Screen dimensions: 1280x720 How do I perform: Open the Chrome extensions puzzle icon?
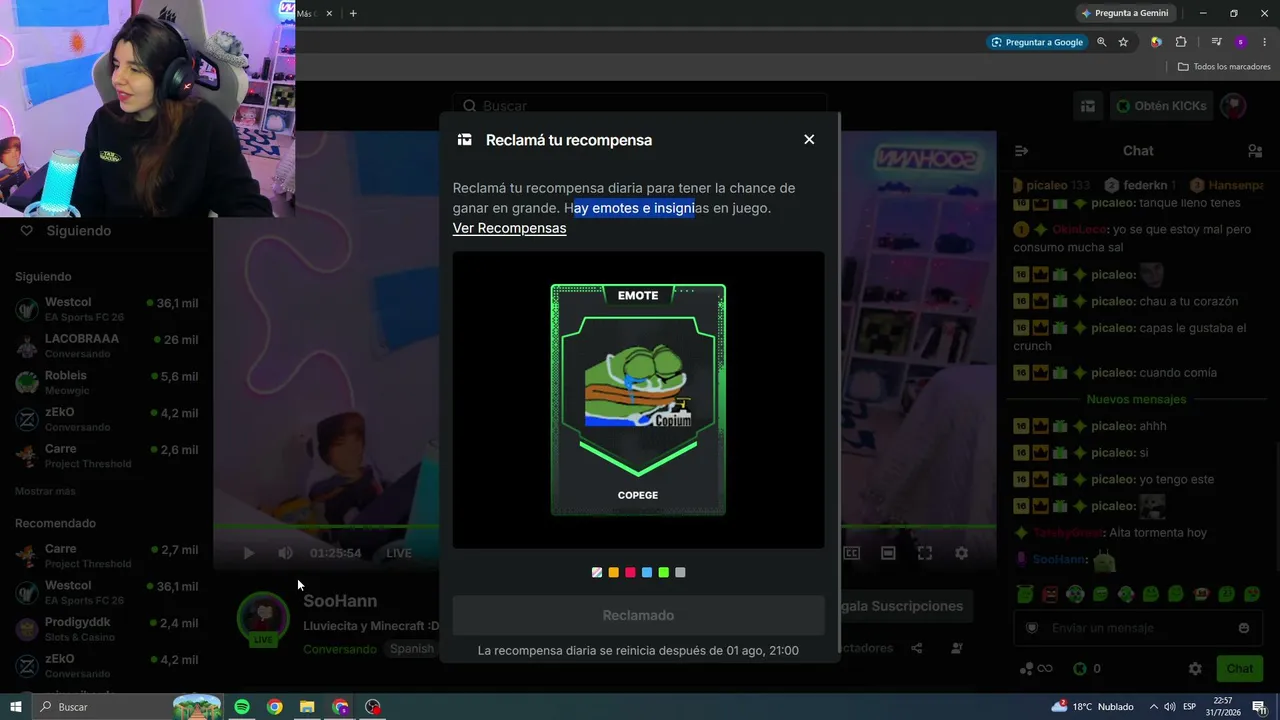1181,42
